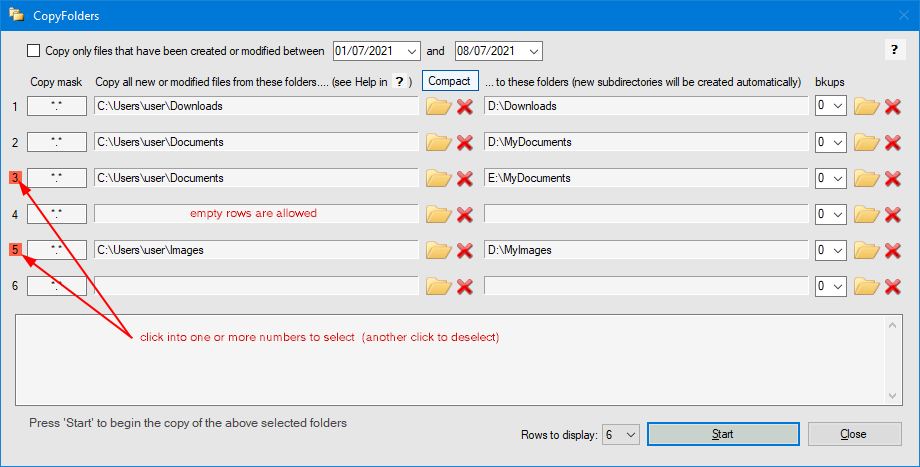The image size is (920, 467).
Task: Click red X after row 6 source
Action: (x=465, y=286)
